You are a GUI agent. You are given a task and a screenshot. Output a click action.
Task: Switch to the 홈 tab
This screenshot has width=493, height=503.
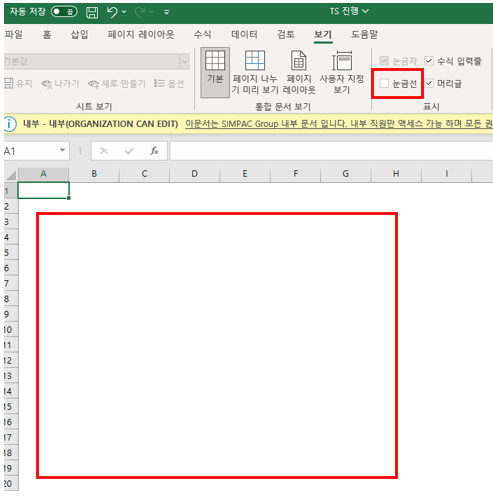47,34
